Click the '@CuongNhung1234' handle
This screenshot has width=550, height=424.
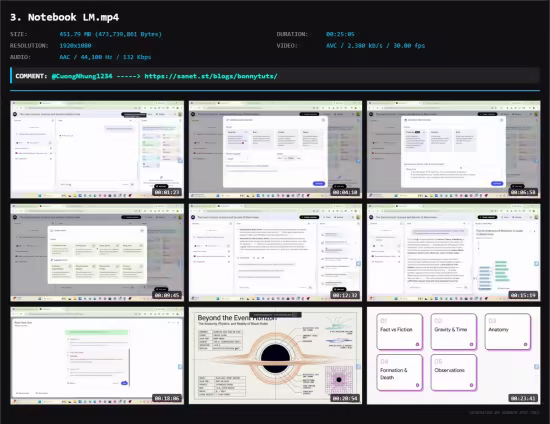(82, 76)
